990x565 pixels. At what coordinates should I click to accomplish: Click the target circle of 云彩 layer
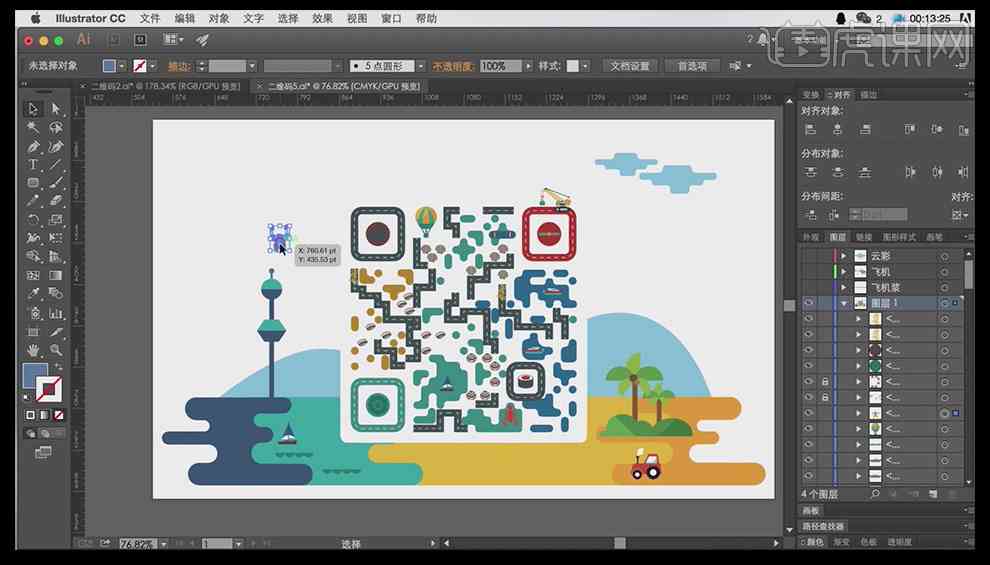(x=945, y=256)
